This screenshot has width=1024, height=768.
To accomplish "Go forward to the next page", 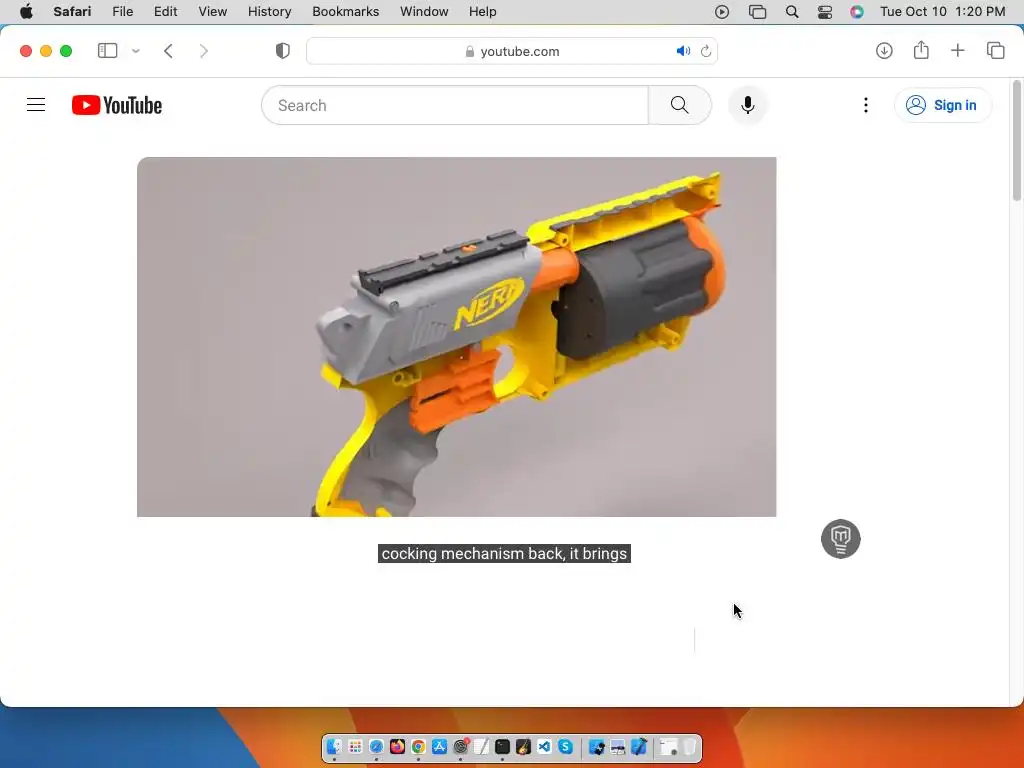I will 203,51.
